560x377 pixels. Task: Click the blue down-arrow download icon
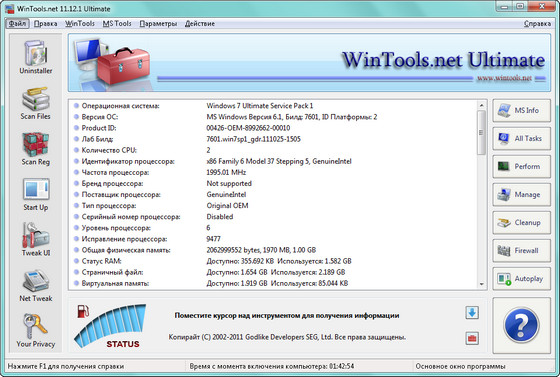(x=472, y=313)
